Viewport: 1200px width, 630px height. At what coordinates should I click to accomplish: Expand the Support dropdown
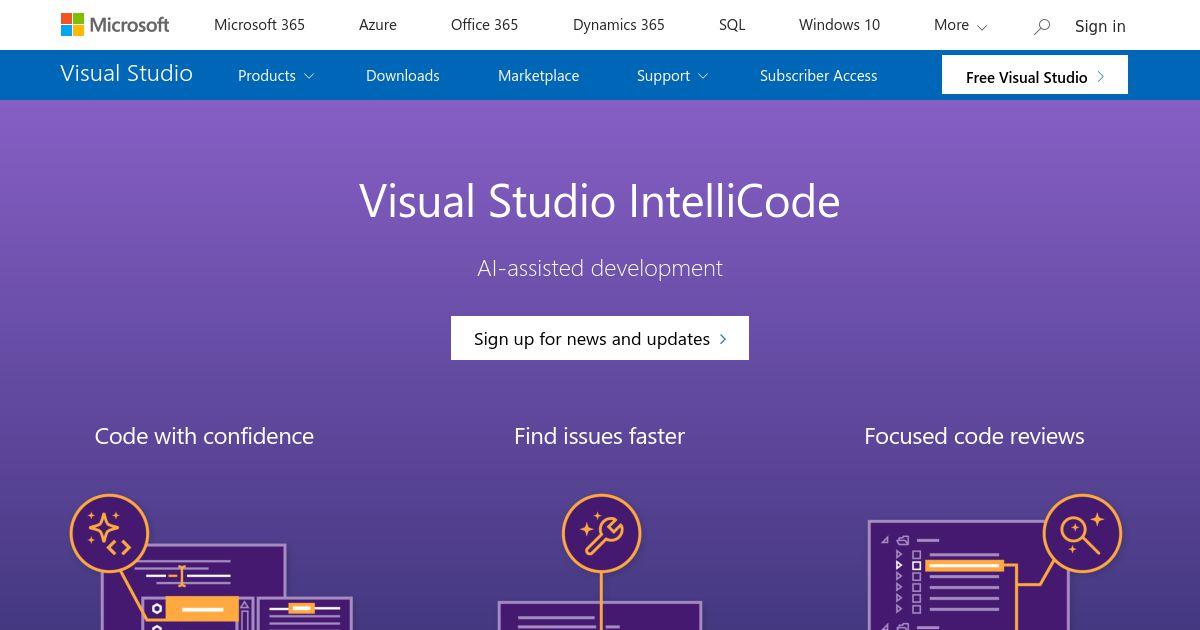(672, 75)
